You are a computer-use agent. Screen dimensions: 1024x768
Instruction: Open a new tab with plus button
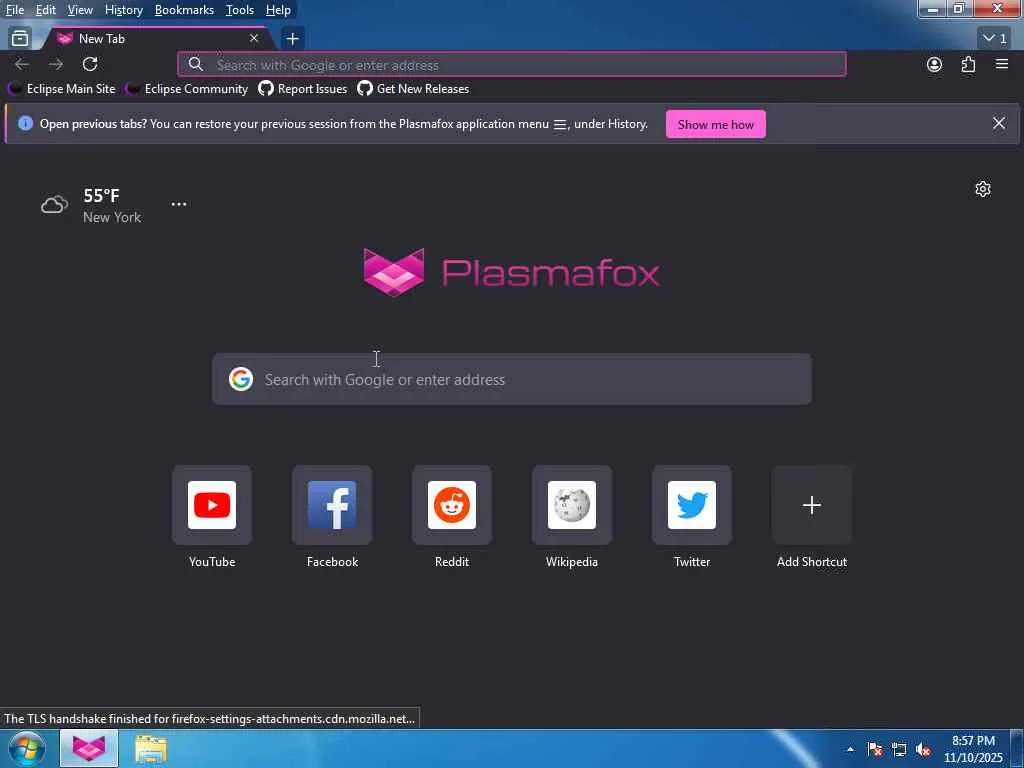coord(292,39)
